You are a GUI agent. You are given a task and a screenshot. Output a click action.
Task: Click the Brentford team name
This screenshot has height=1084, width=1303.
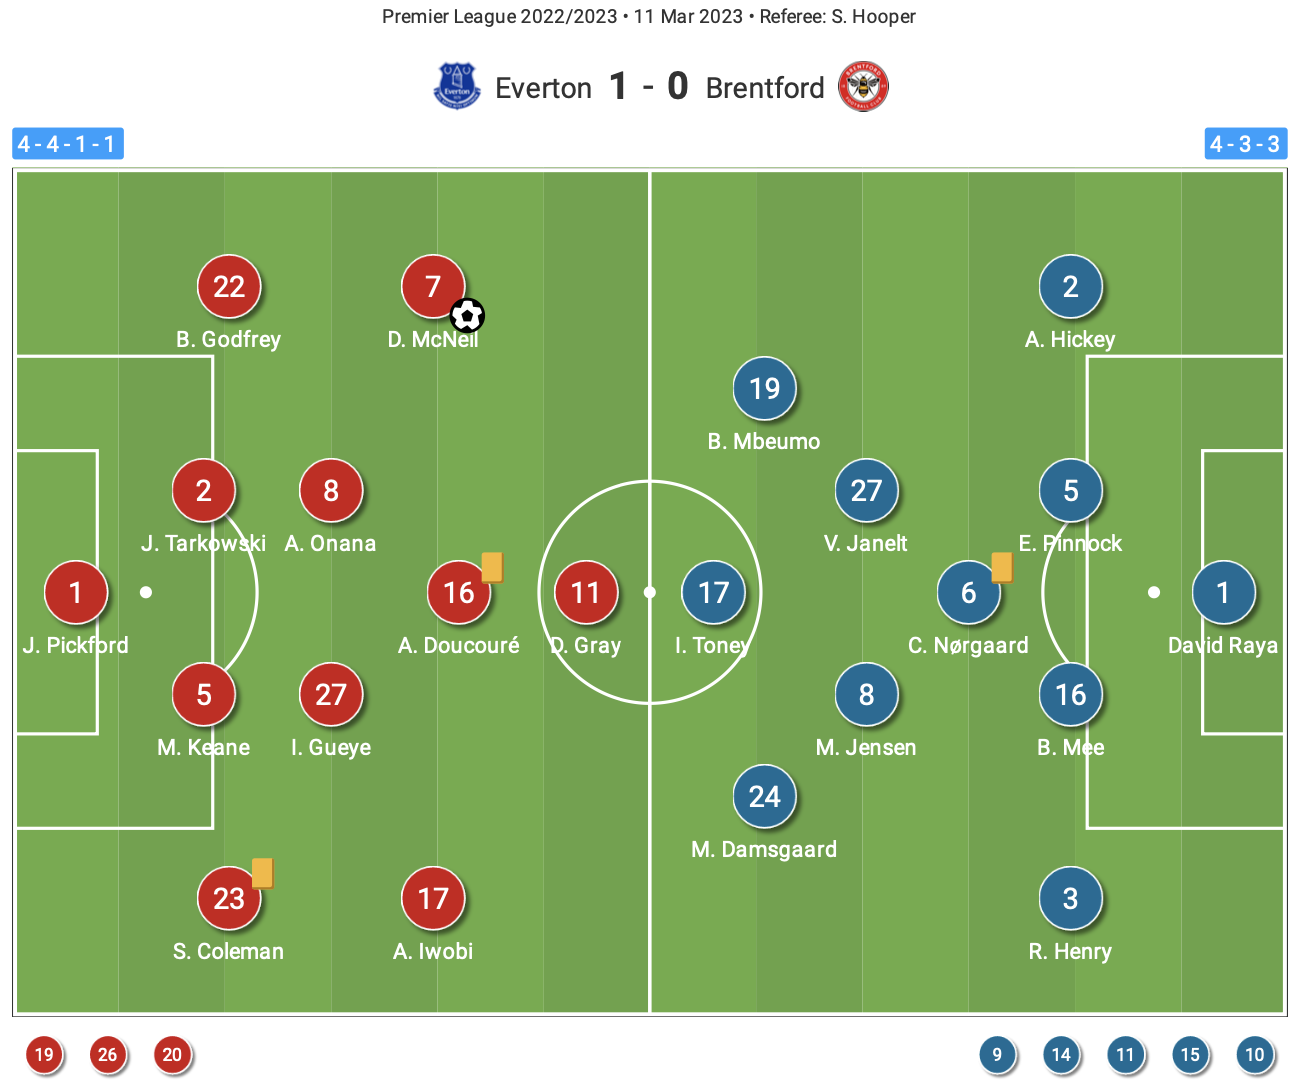(x=765, y=88)
